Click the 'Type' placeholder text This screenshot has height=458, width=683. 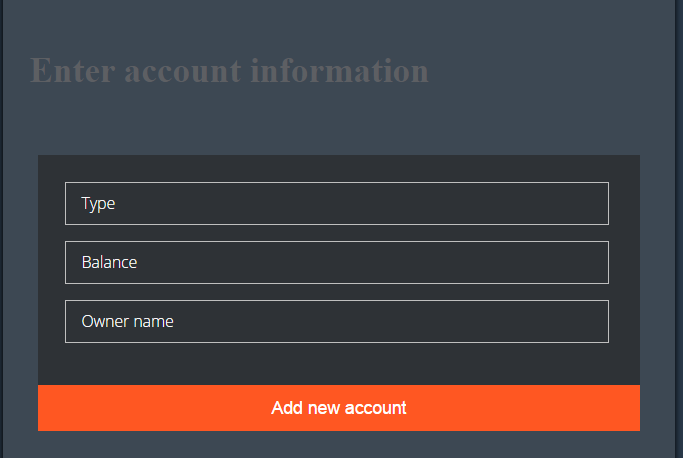click(x=99, y=204)
